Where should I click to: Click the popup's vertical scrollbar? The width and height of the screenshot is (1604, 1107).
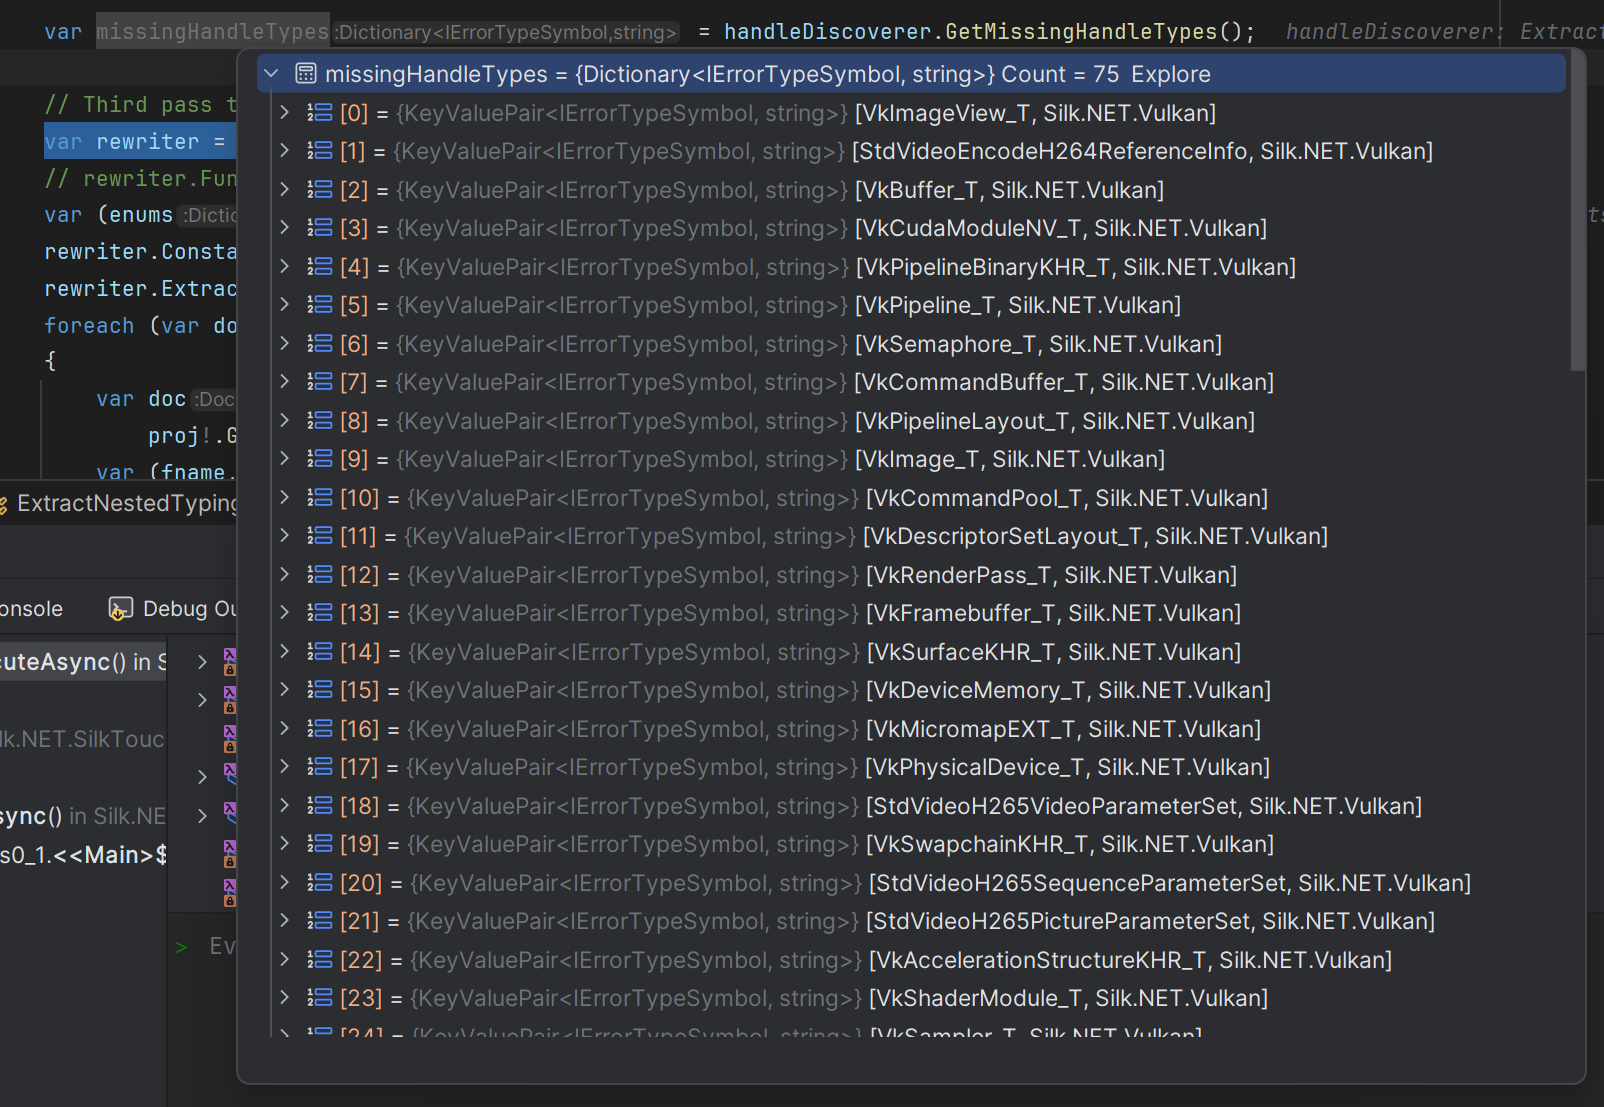click(x=1577, y=210)
